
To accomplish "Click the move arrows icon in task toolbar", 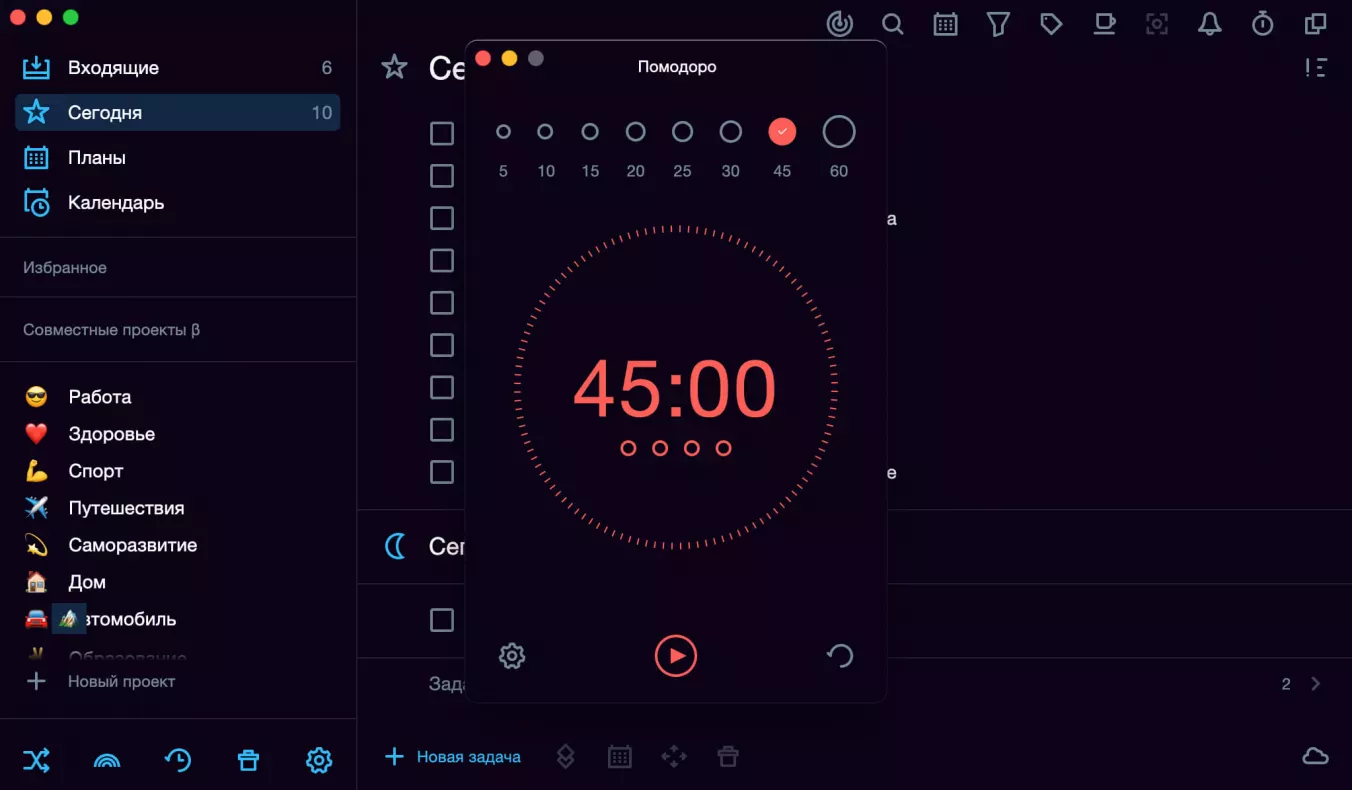I will tap(674, 757).
